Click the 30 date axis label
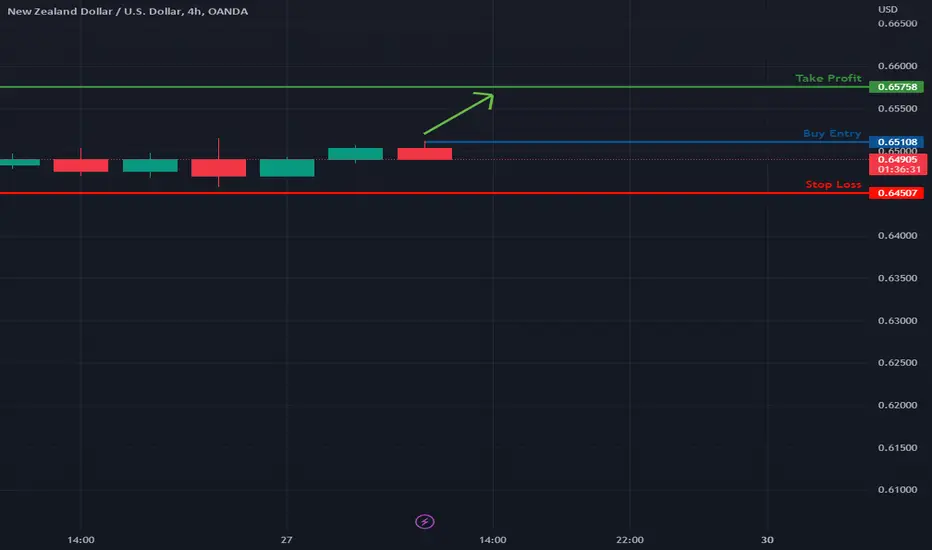The height and width of the screenshot is (550, 932). tap(767, 540)
